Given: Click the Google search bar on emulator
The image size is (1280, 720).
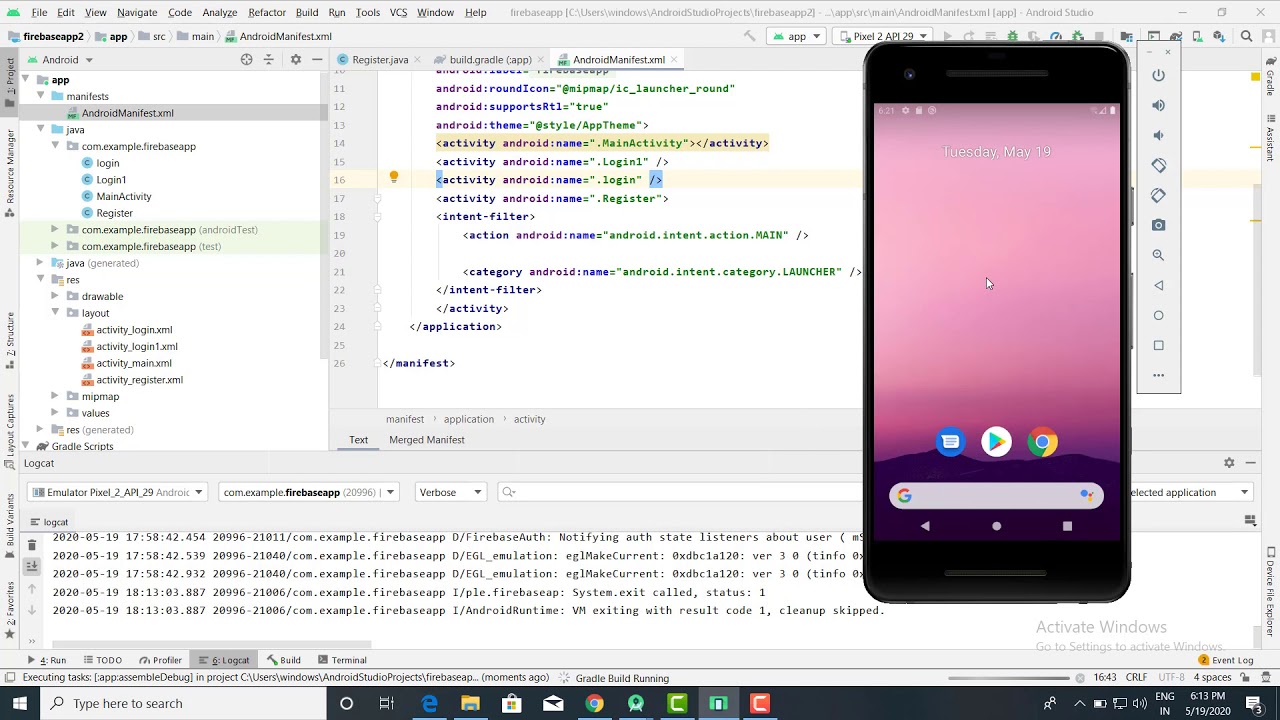Looking at the screenshot, I should click(996, 496).
